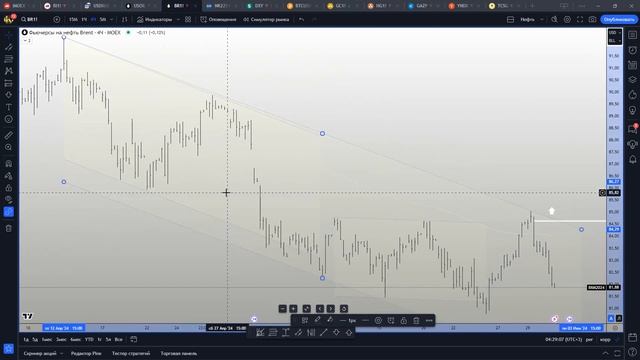This screenshot has height=360, width=640.
Task: Open the layout selection icon
Action: click(x=510, y=19)
